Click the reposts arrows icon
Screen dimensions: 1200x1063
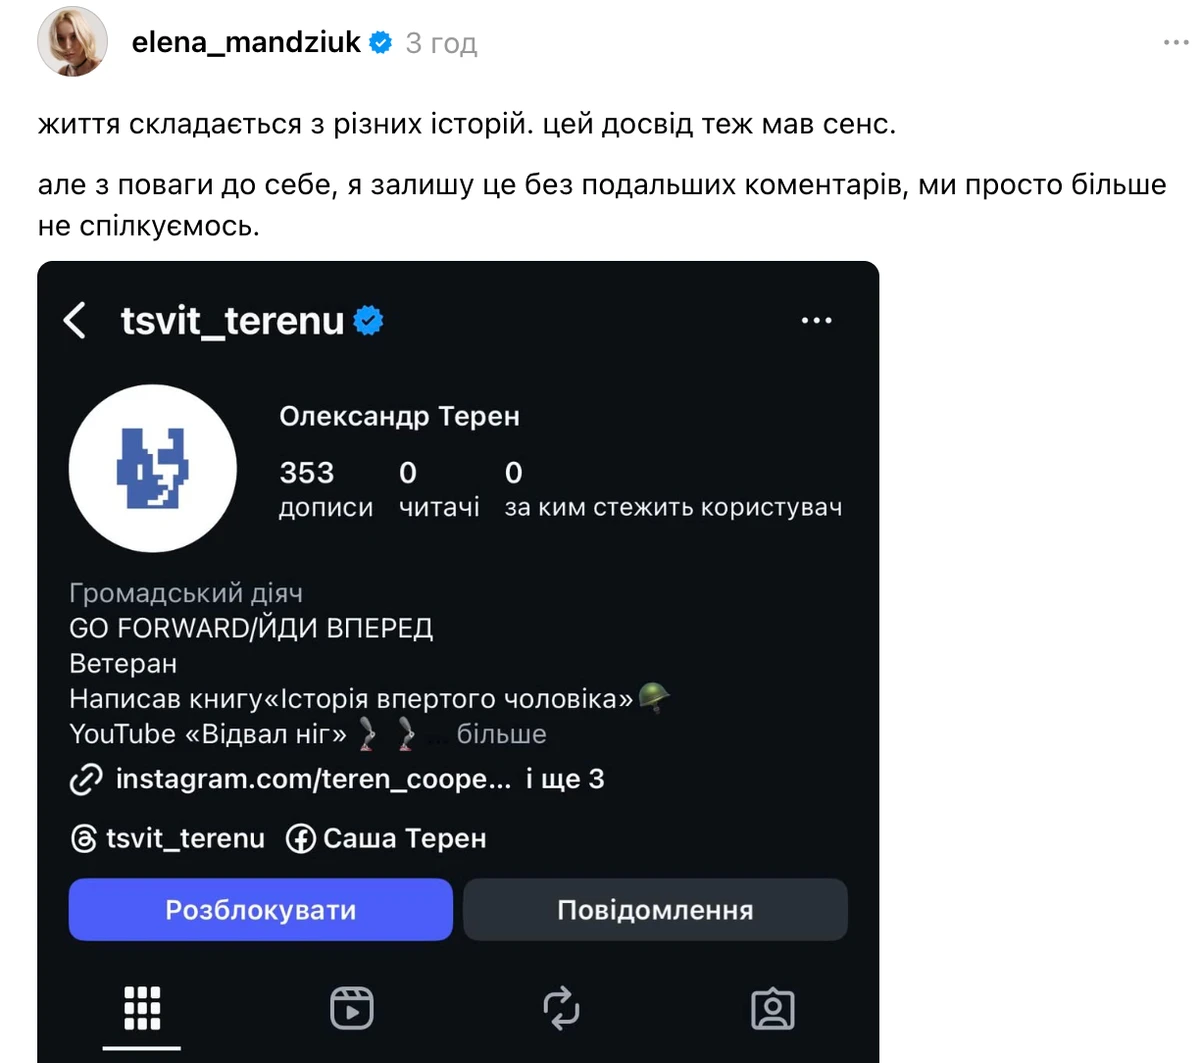coord(561,1008)
